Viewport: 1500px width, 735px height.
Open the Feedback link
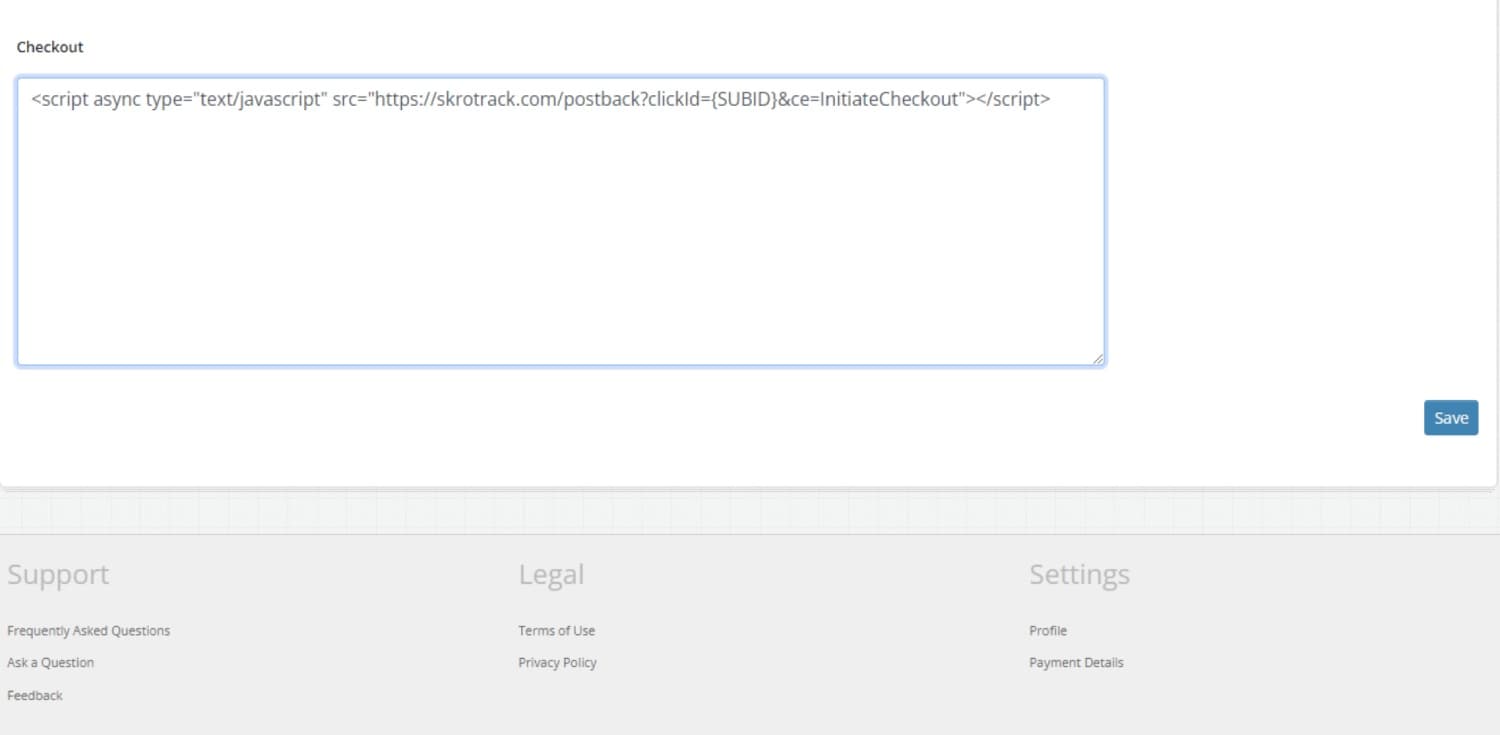point(34,696)
